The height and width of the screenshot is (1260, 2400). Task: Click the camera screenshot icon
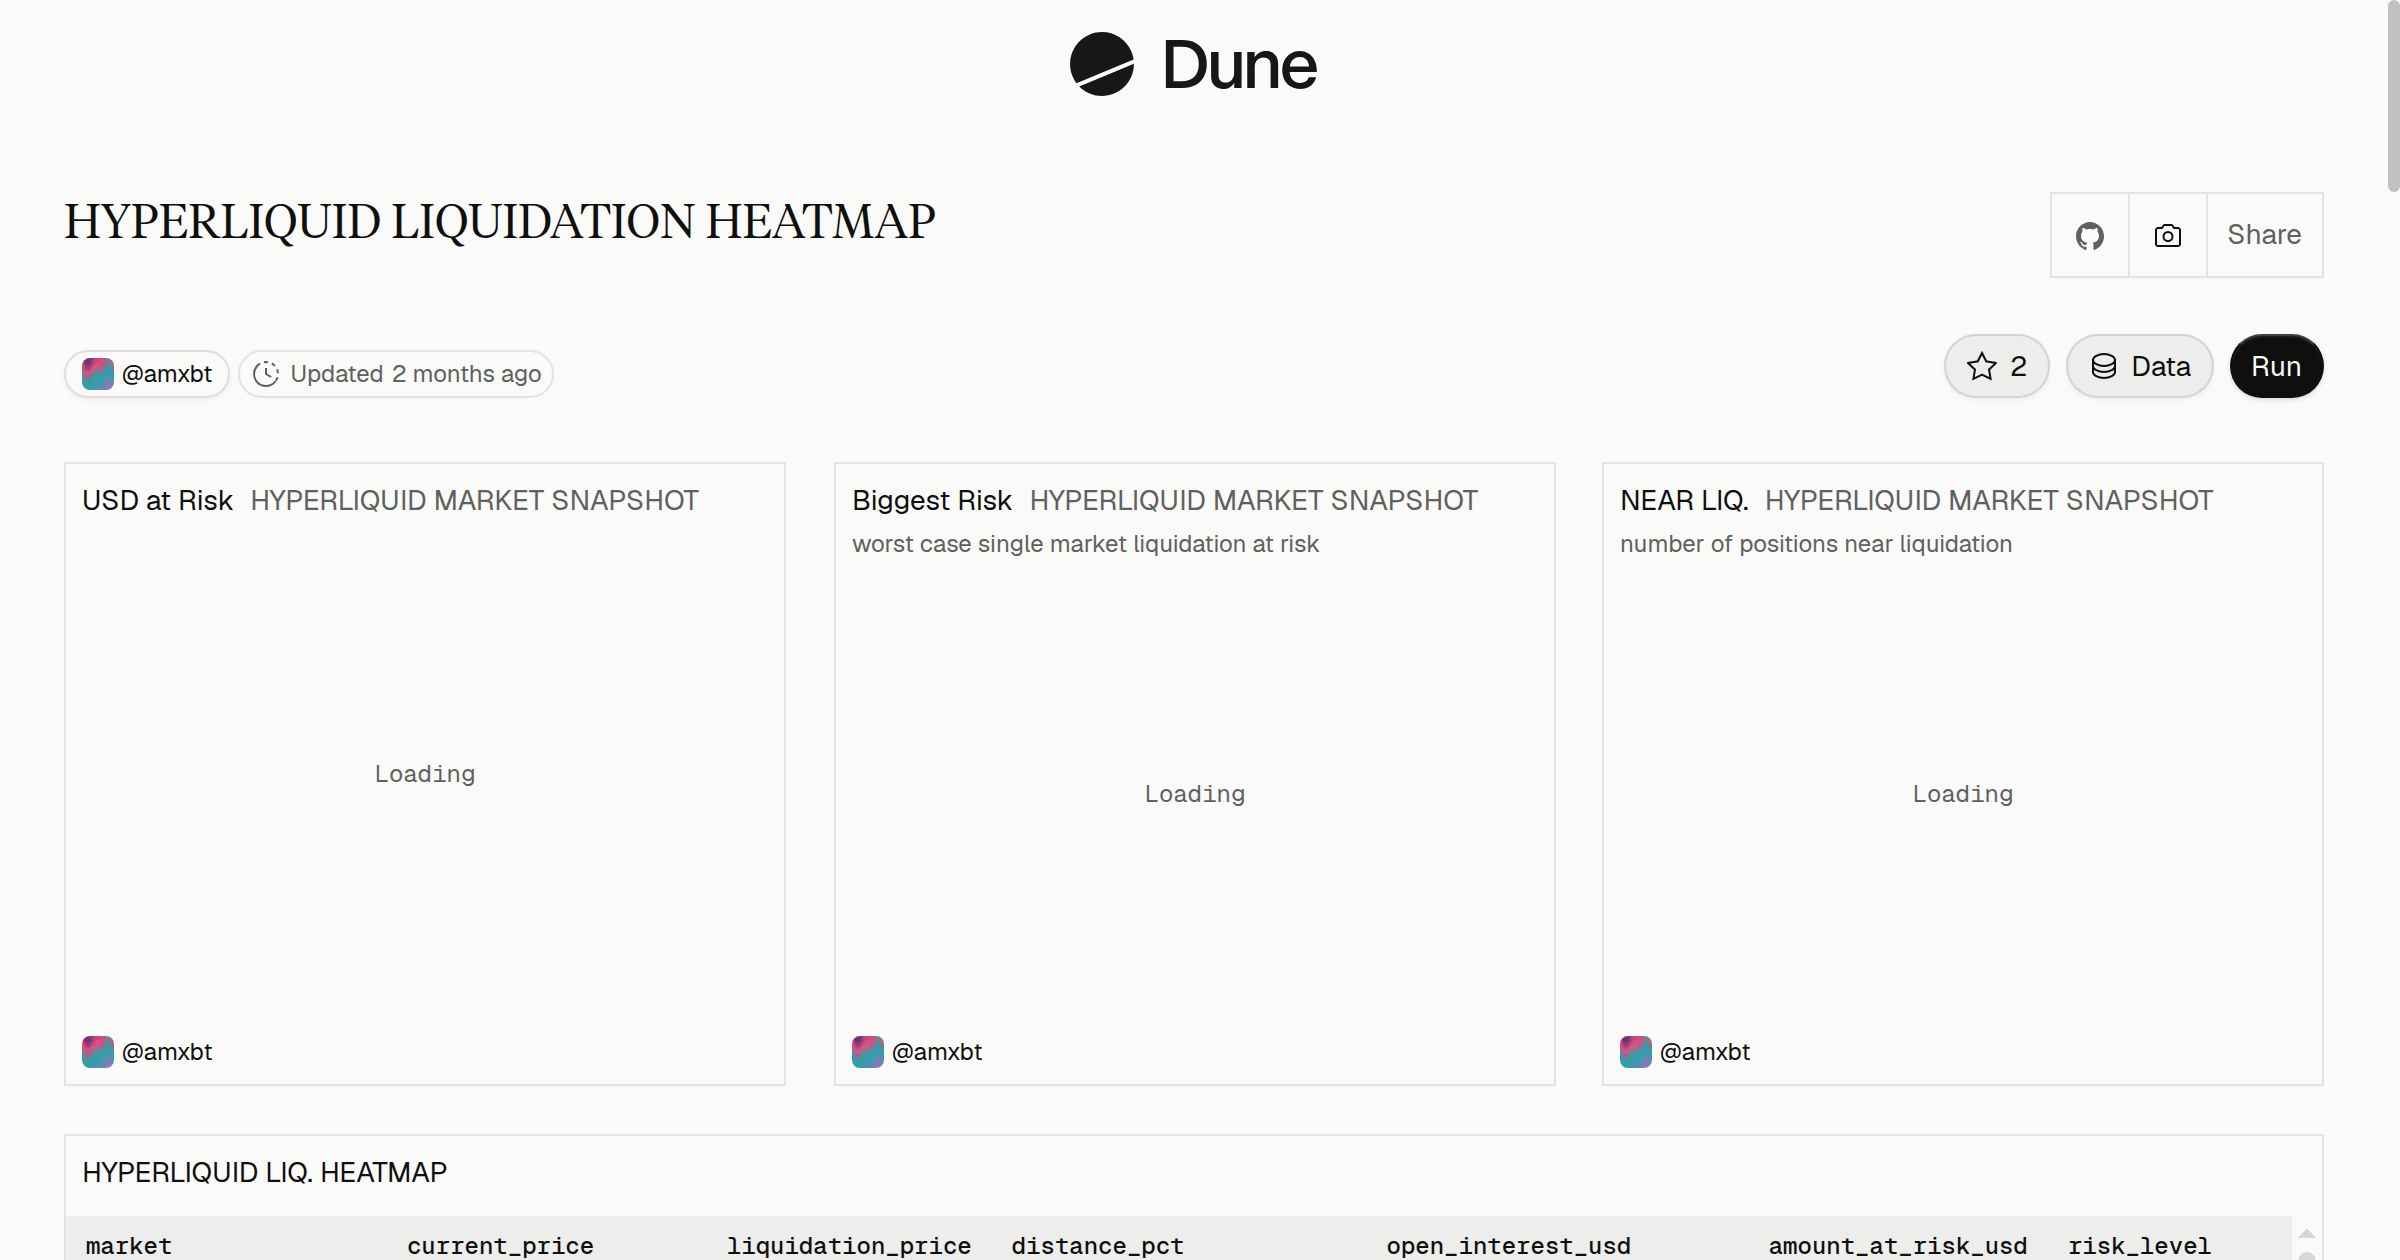point(2167,235)
